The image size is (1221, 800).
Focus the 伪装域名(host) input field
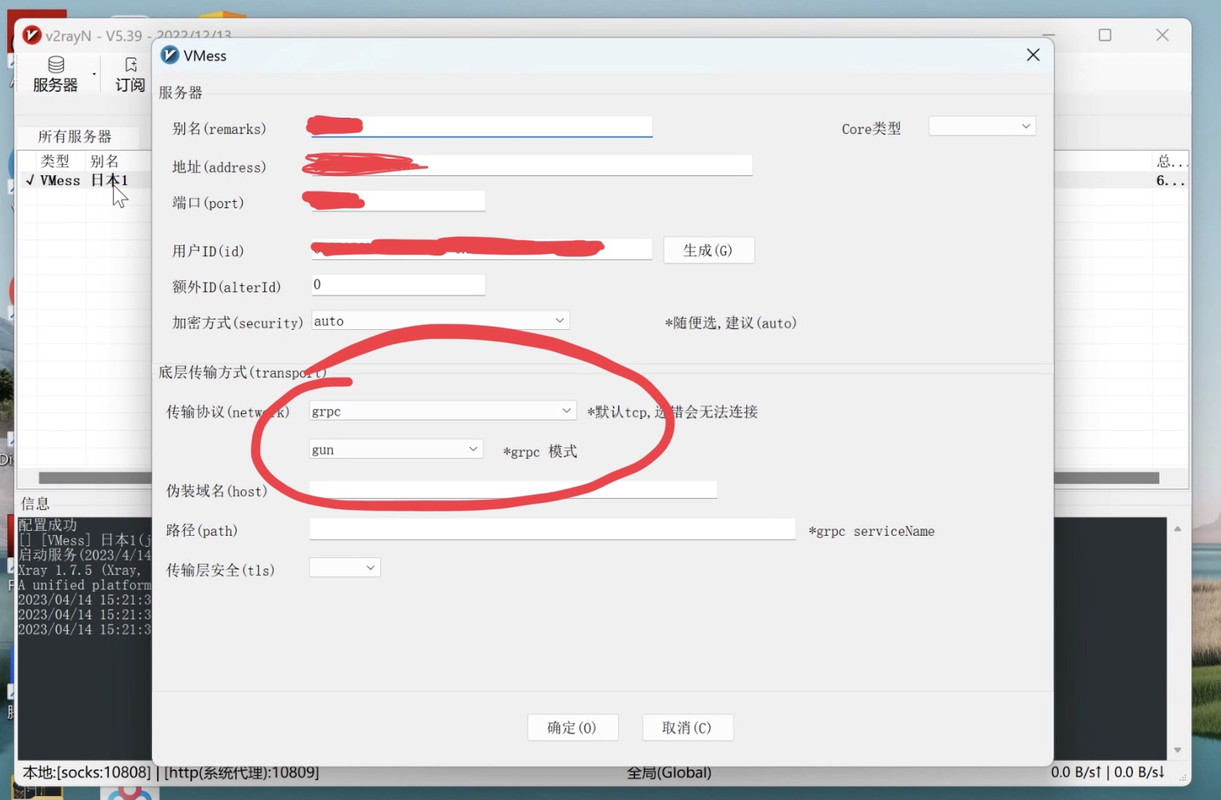513,489
